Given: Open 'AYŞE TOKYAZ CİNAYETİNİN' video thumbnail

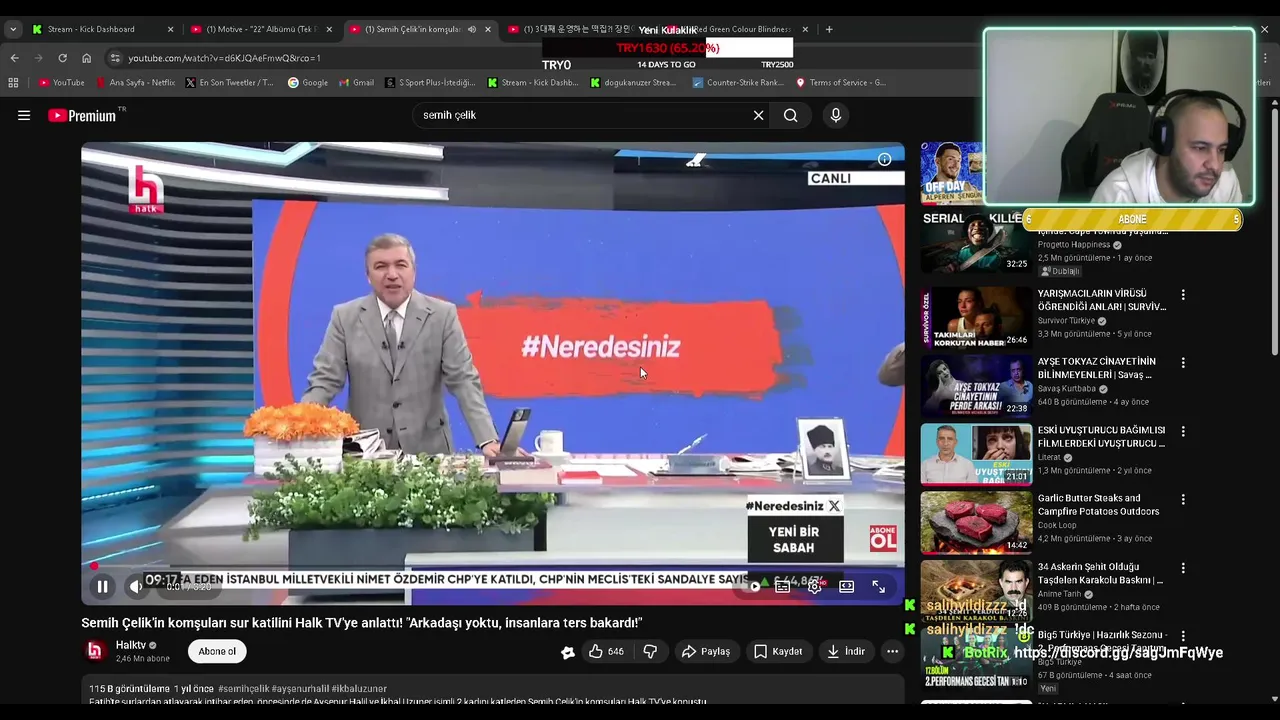Looking at the screenshot, I should pyautogui.click(x=976, y=386).
